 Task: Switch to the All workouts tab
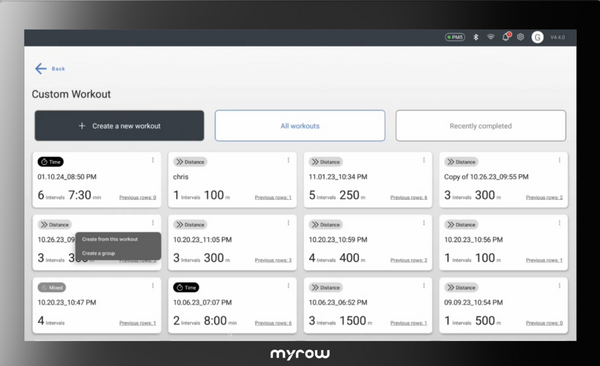tap(300, 126)
